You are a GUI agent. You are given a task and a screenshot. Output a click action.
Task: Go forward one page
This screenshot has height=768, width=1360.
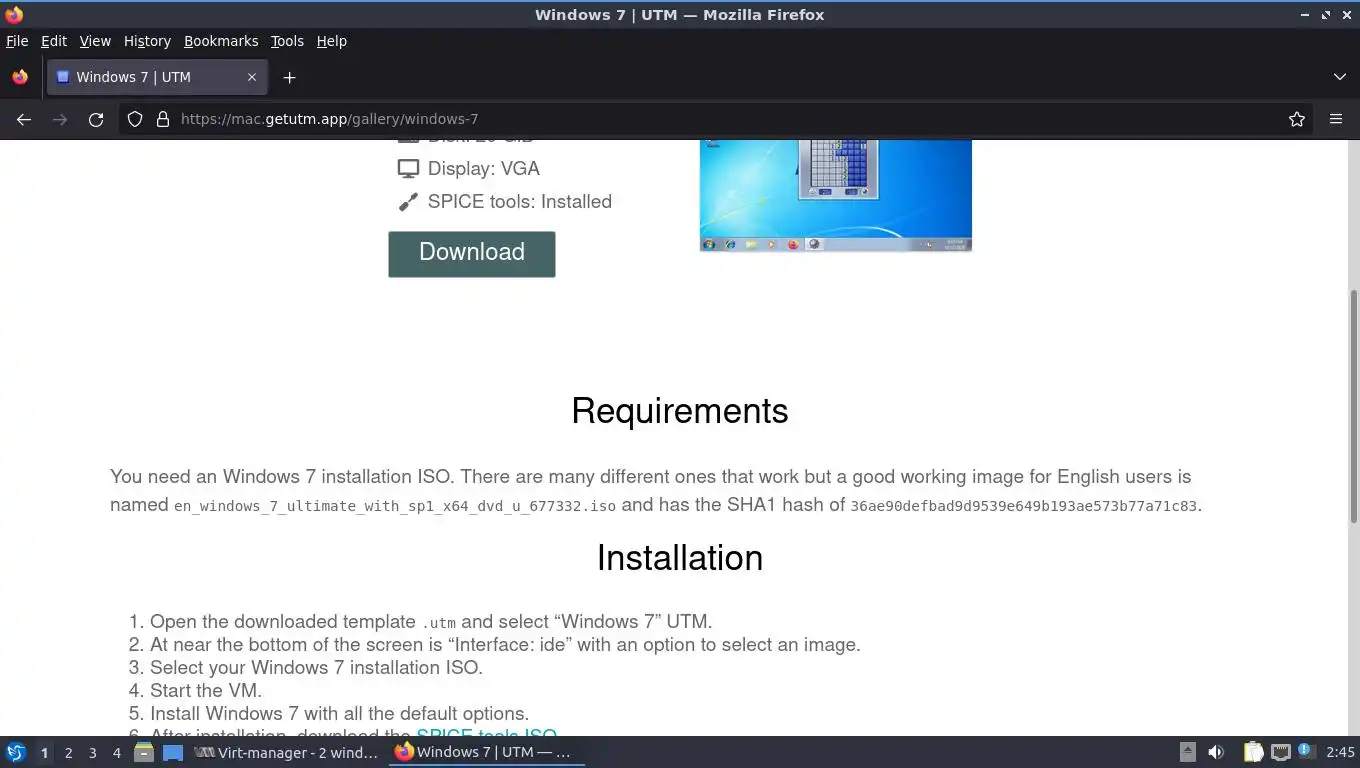tap(60, 119)
